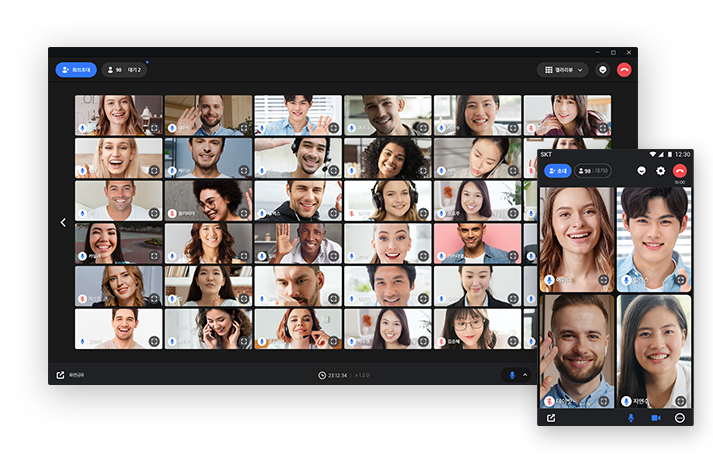The width and height of the screenshot is (713, 468).
Task: Open mobile more options ellipsis menu
Action: [x=680, y=417]
